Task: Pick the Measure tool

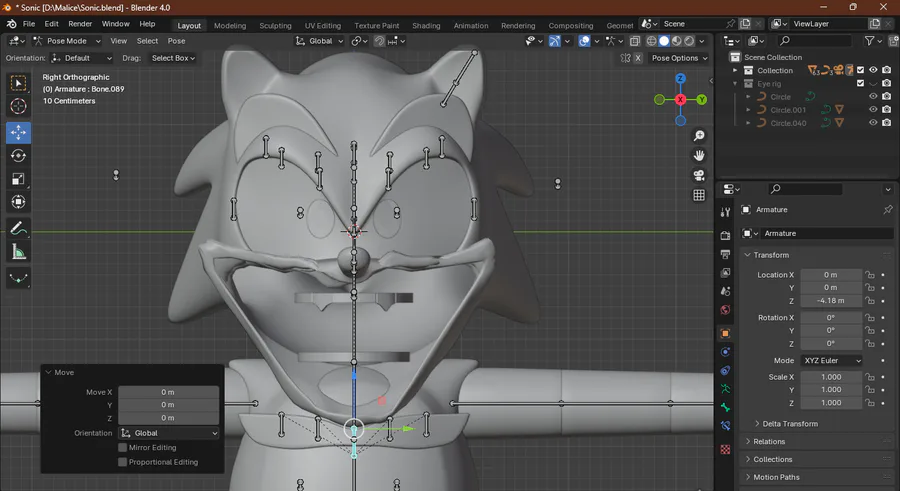Action: point(19,253)
